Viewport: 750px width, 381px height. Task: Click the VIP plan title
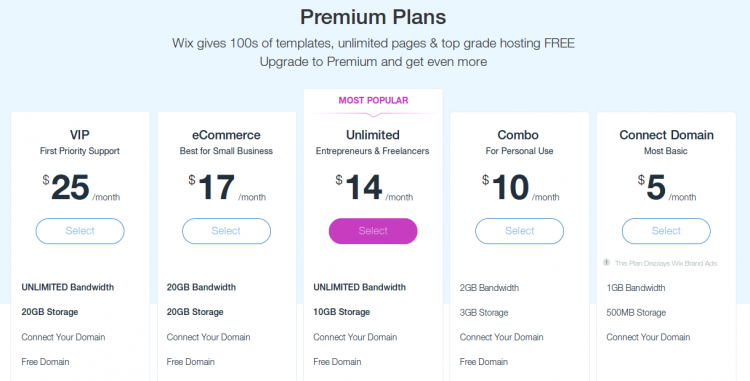[x=80, y=135]
